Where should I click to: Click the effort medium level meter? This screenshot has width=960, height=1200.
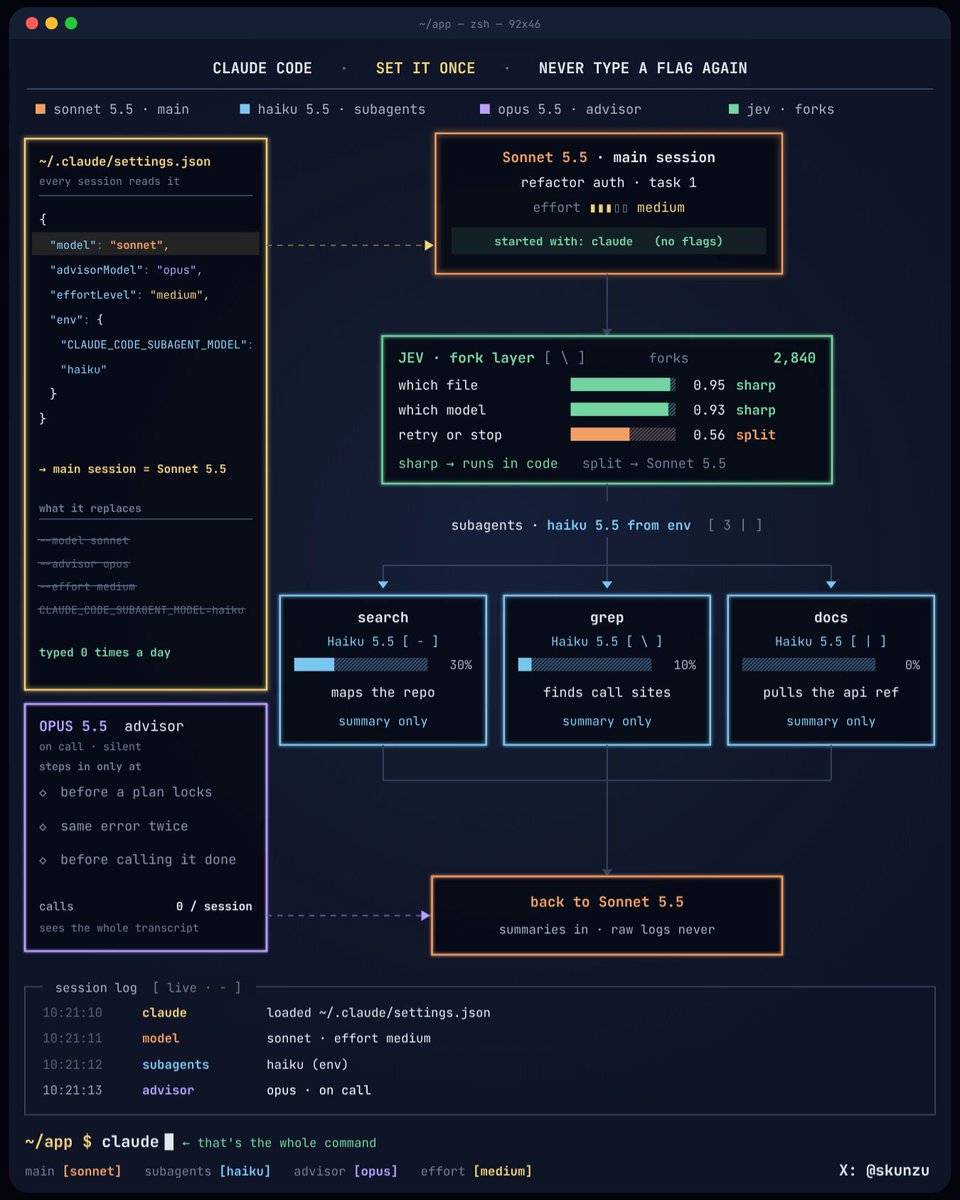609,208
